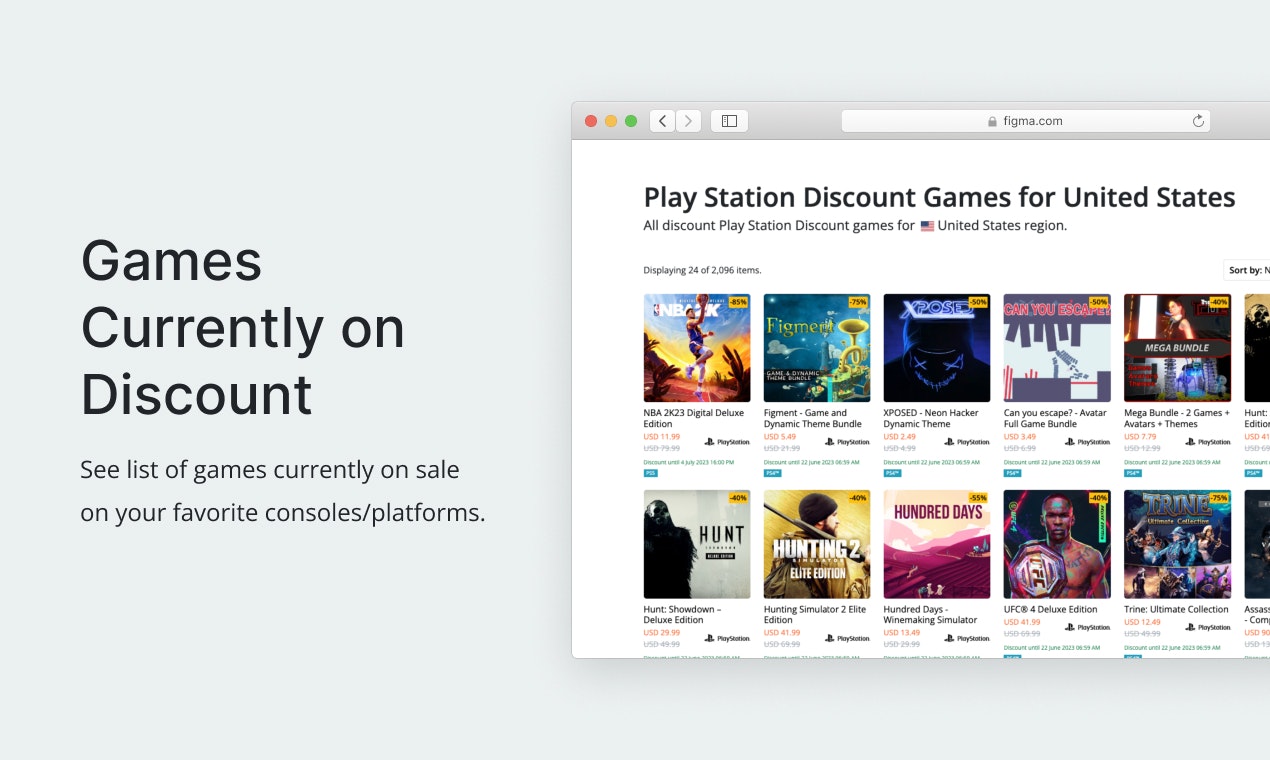
Task: Open the UFC 4 cover thumbnail
Action: (x=1057, y=544)
